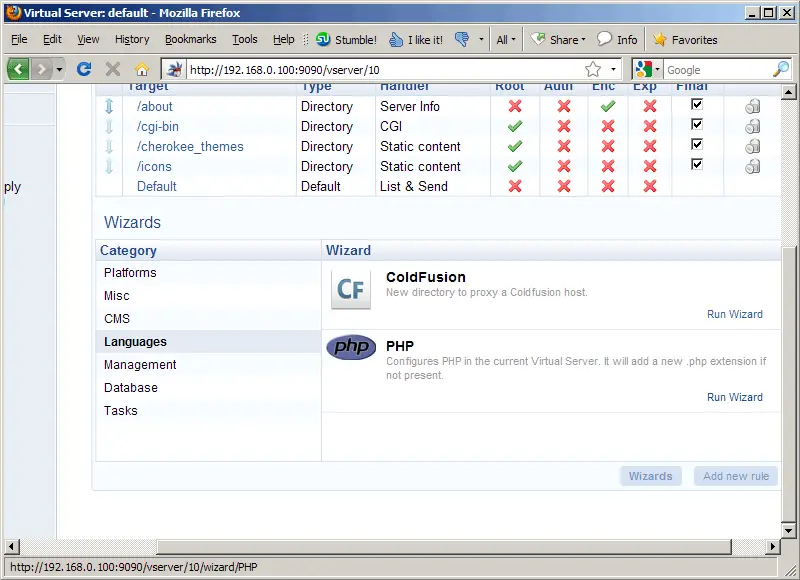Bookmark this page with the star icon

tap(593, 69)
